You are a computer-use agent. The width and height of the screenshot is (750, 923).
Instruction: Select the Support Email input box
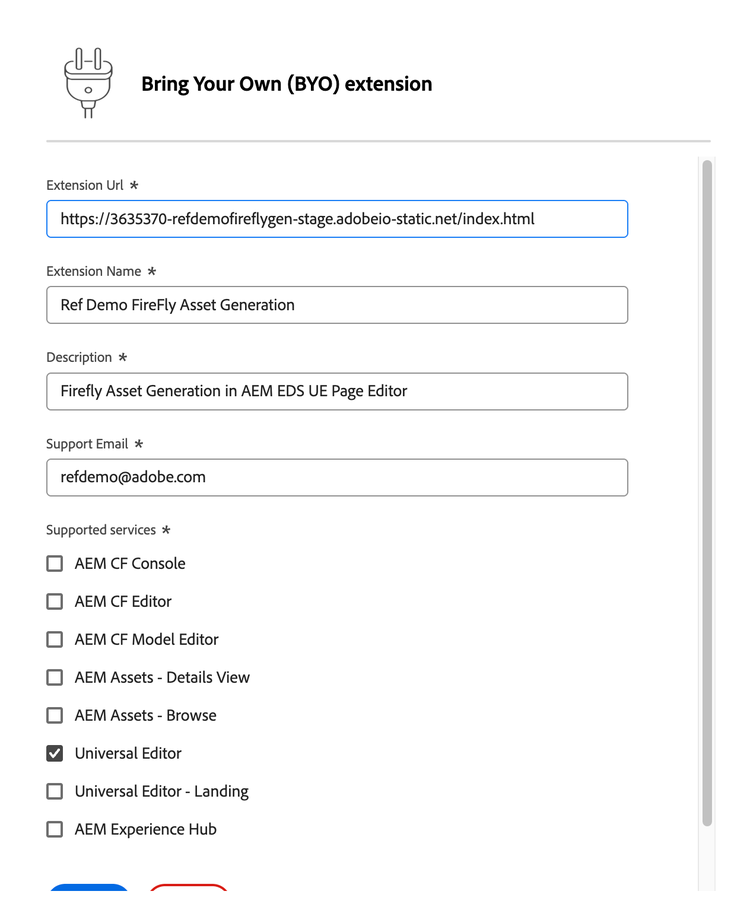pyautogui.click(x=337, y=477)
